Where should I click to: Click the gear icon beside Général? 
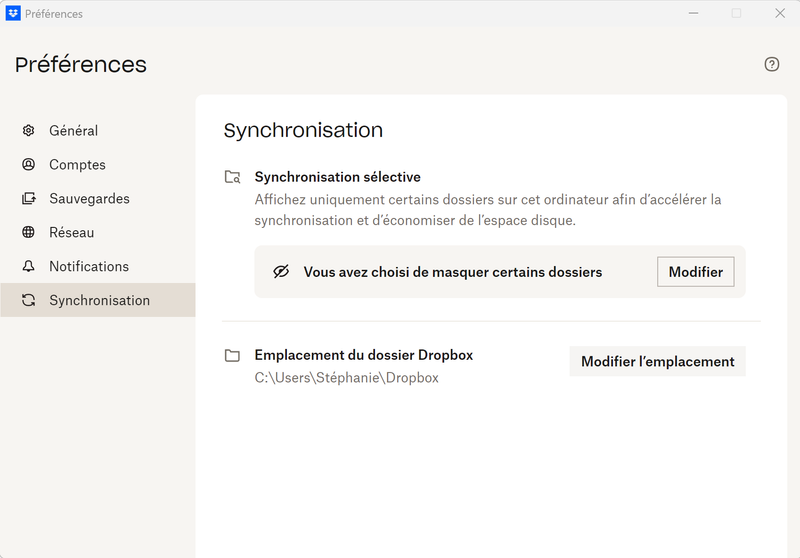pyautogui.click(x=29, y=131)
